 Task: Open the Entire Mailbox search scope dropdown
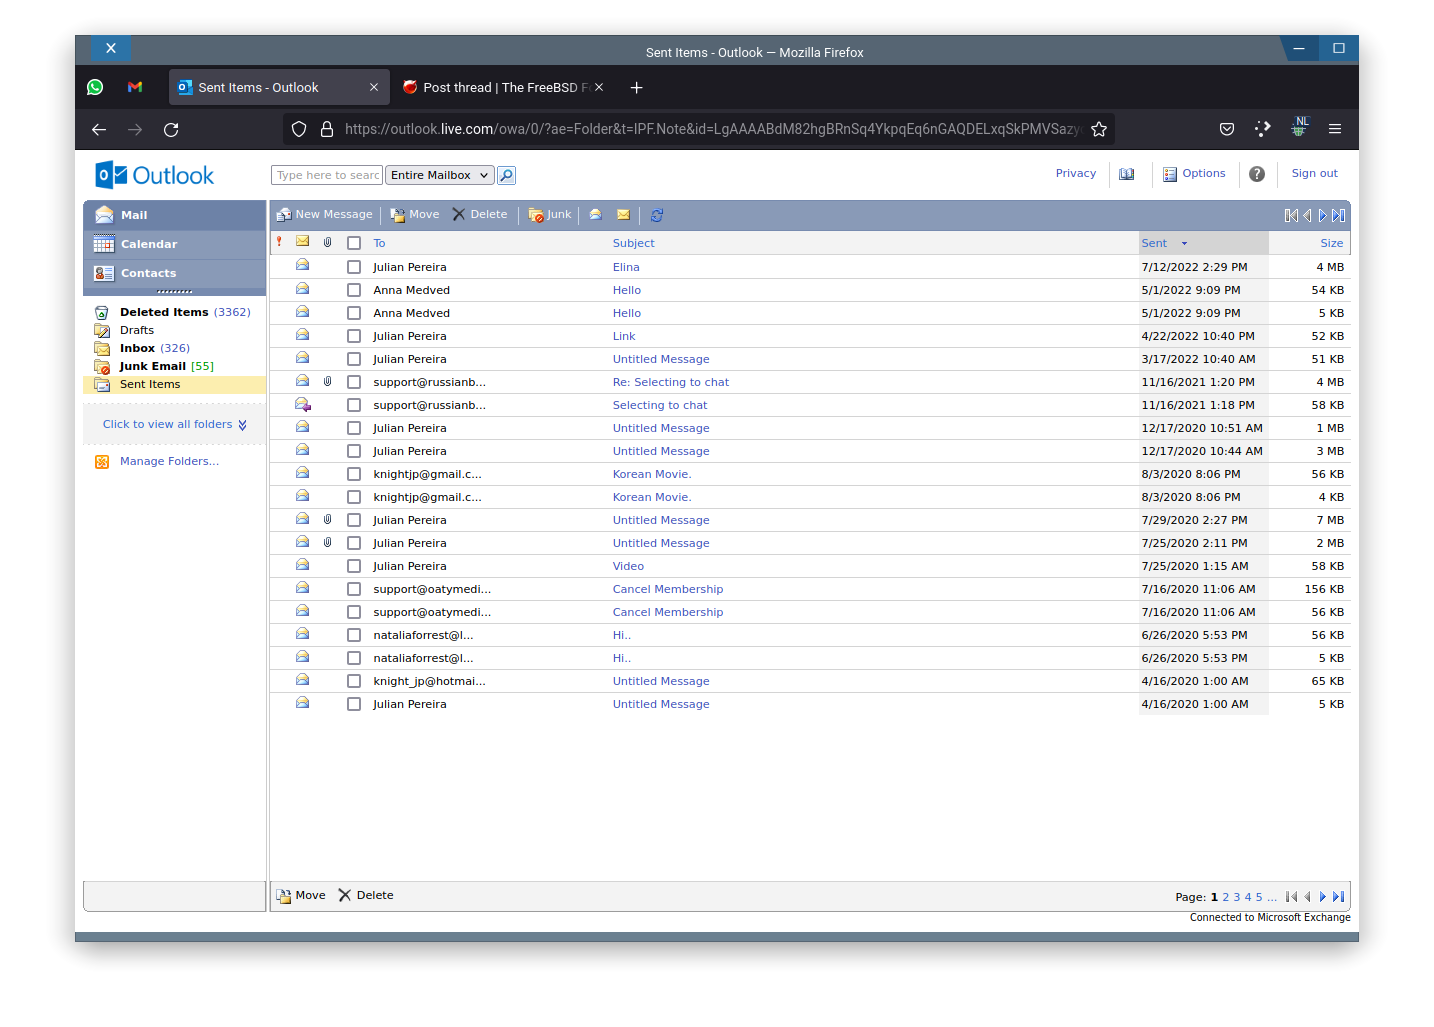440,176
